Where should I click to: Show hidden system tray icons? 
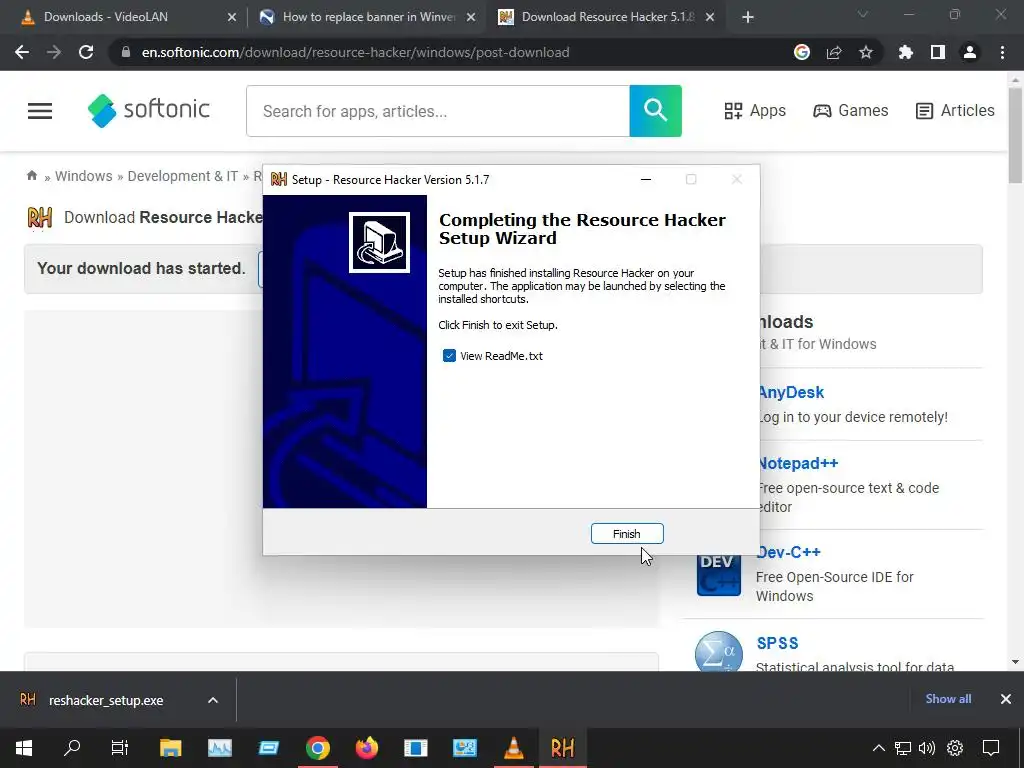click(879, 748)
